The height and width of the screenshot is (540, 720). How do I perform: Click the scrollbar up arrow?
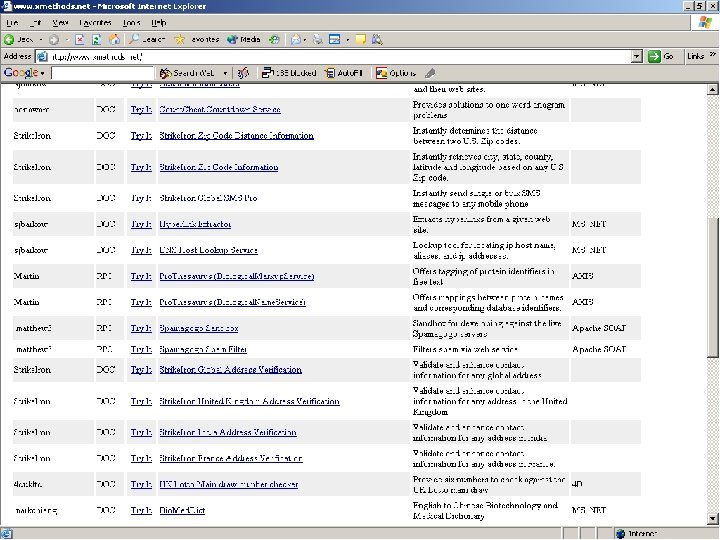point(713,90)
